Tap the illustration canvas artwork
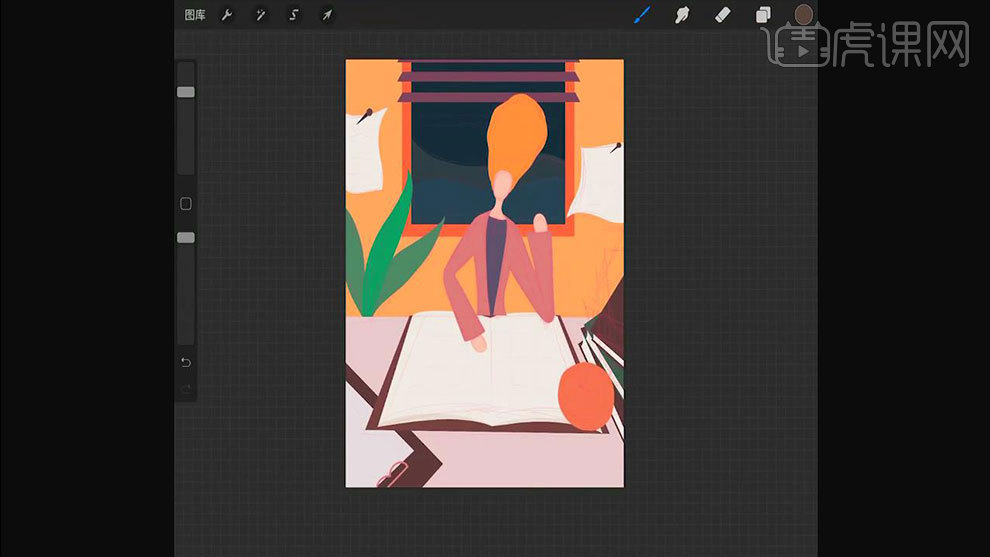 pos(484,273)
